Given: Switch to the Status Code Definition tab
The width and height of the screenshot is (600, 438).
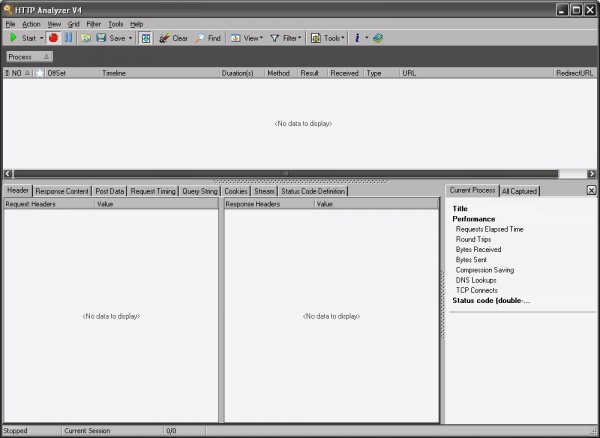Looking at the screenshot, I should pos(313,191).
